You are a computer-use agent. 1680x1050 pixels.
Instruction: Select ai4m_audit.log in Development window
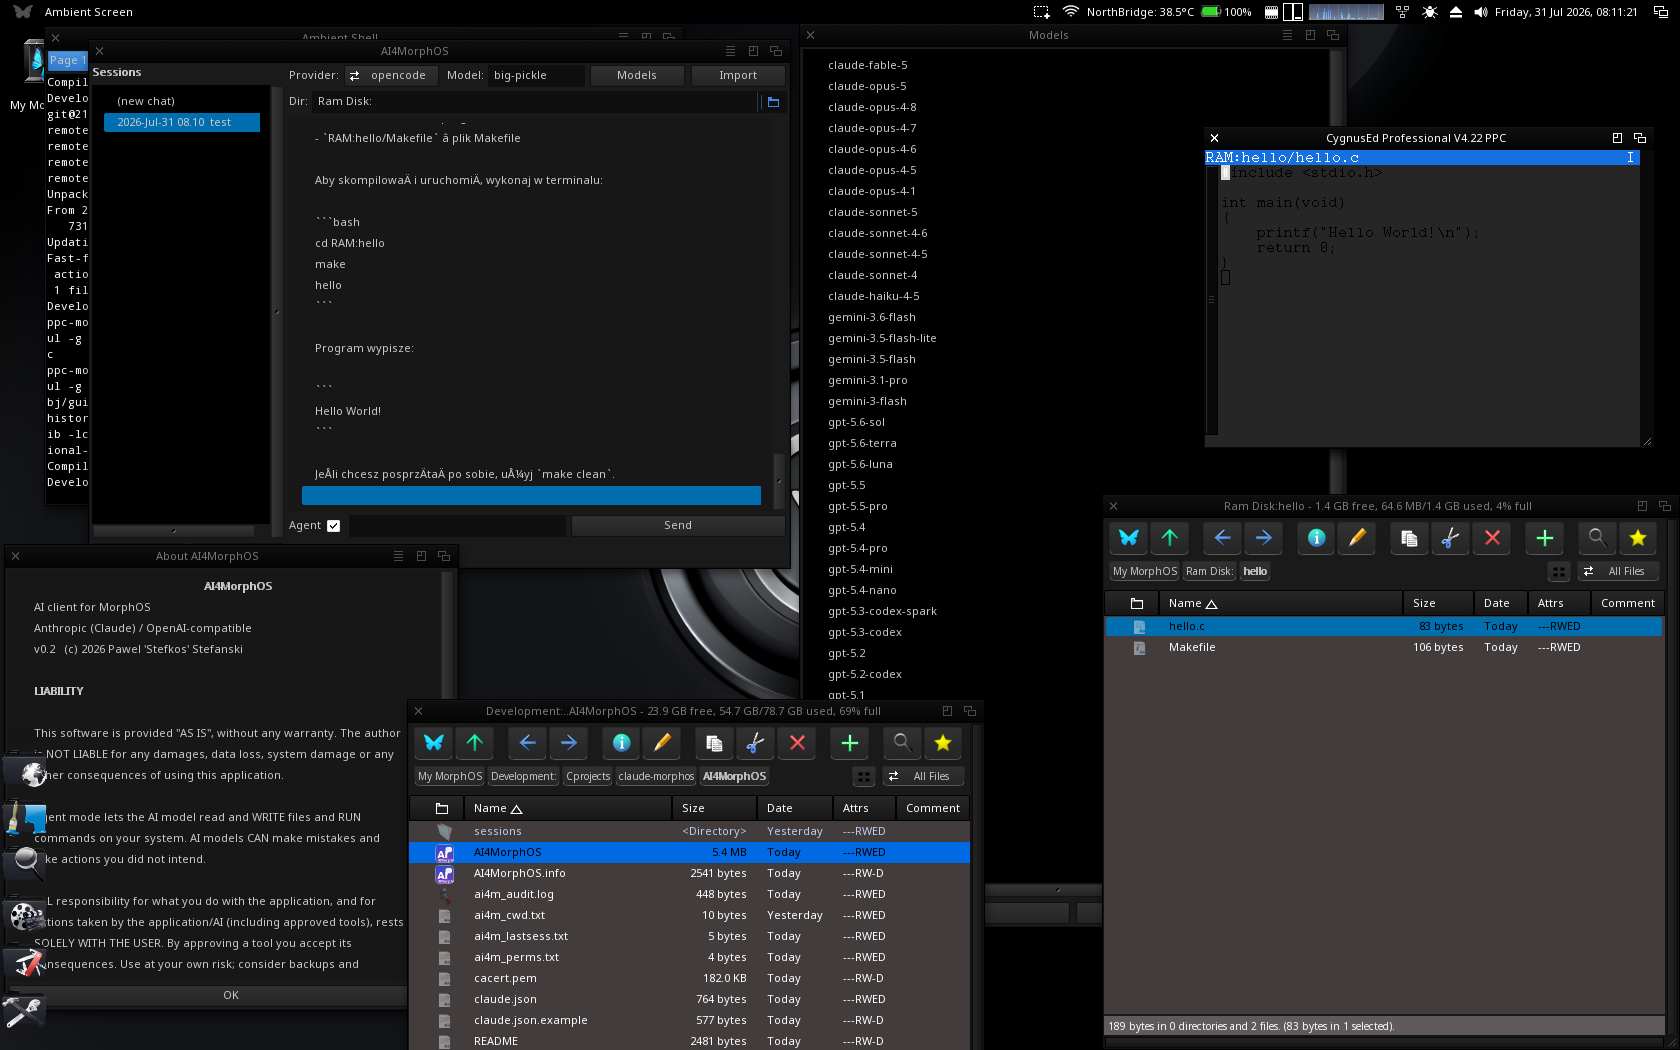(690, 895)
